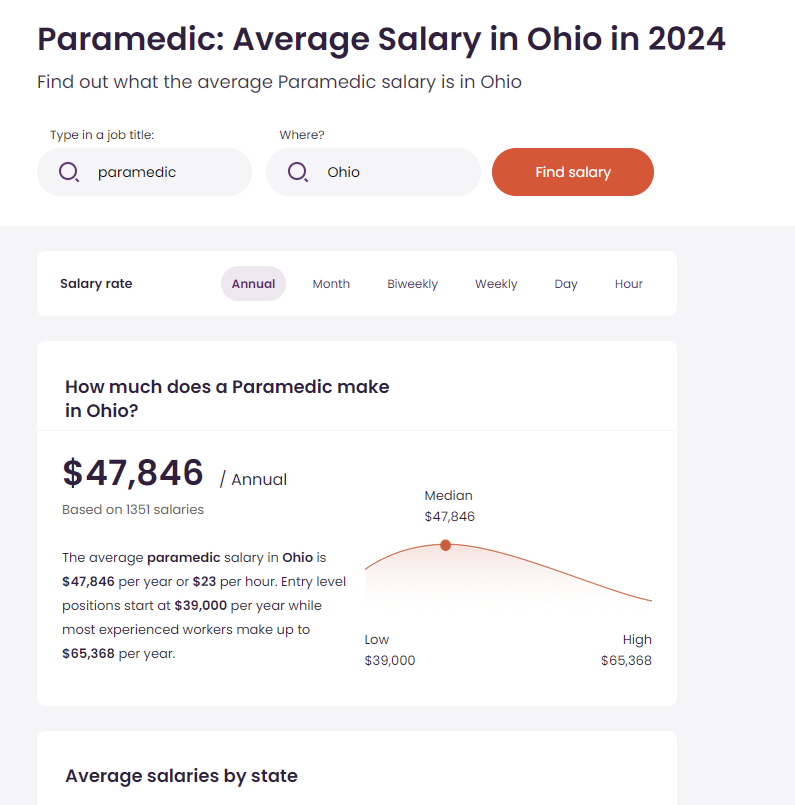
Task: Click the search icon in location field
Action: [297, 172]
